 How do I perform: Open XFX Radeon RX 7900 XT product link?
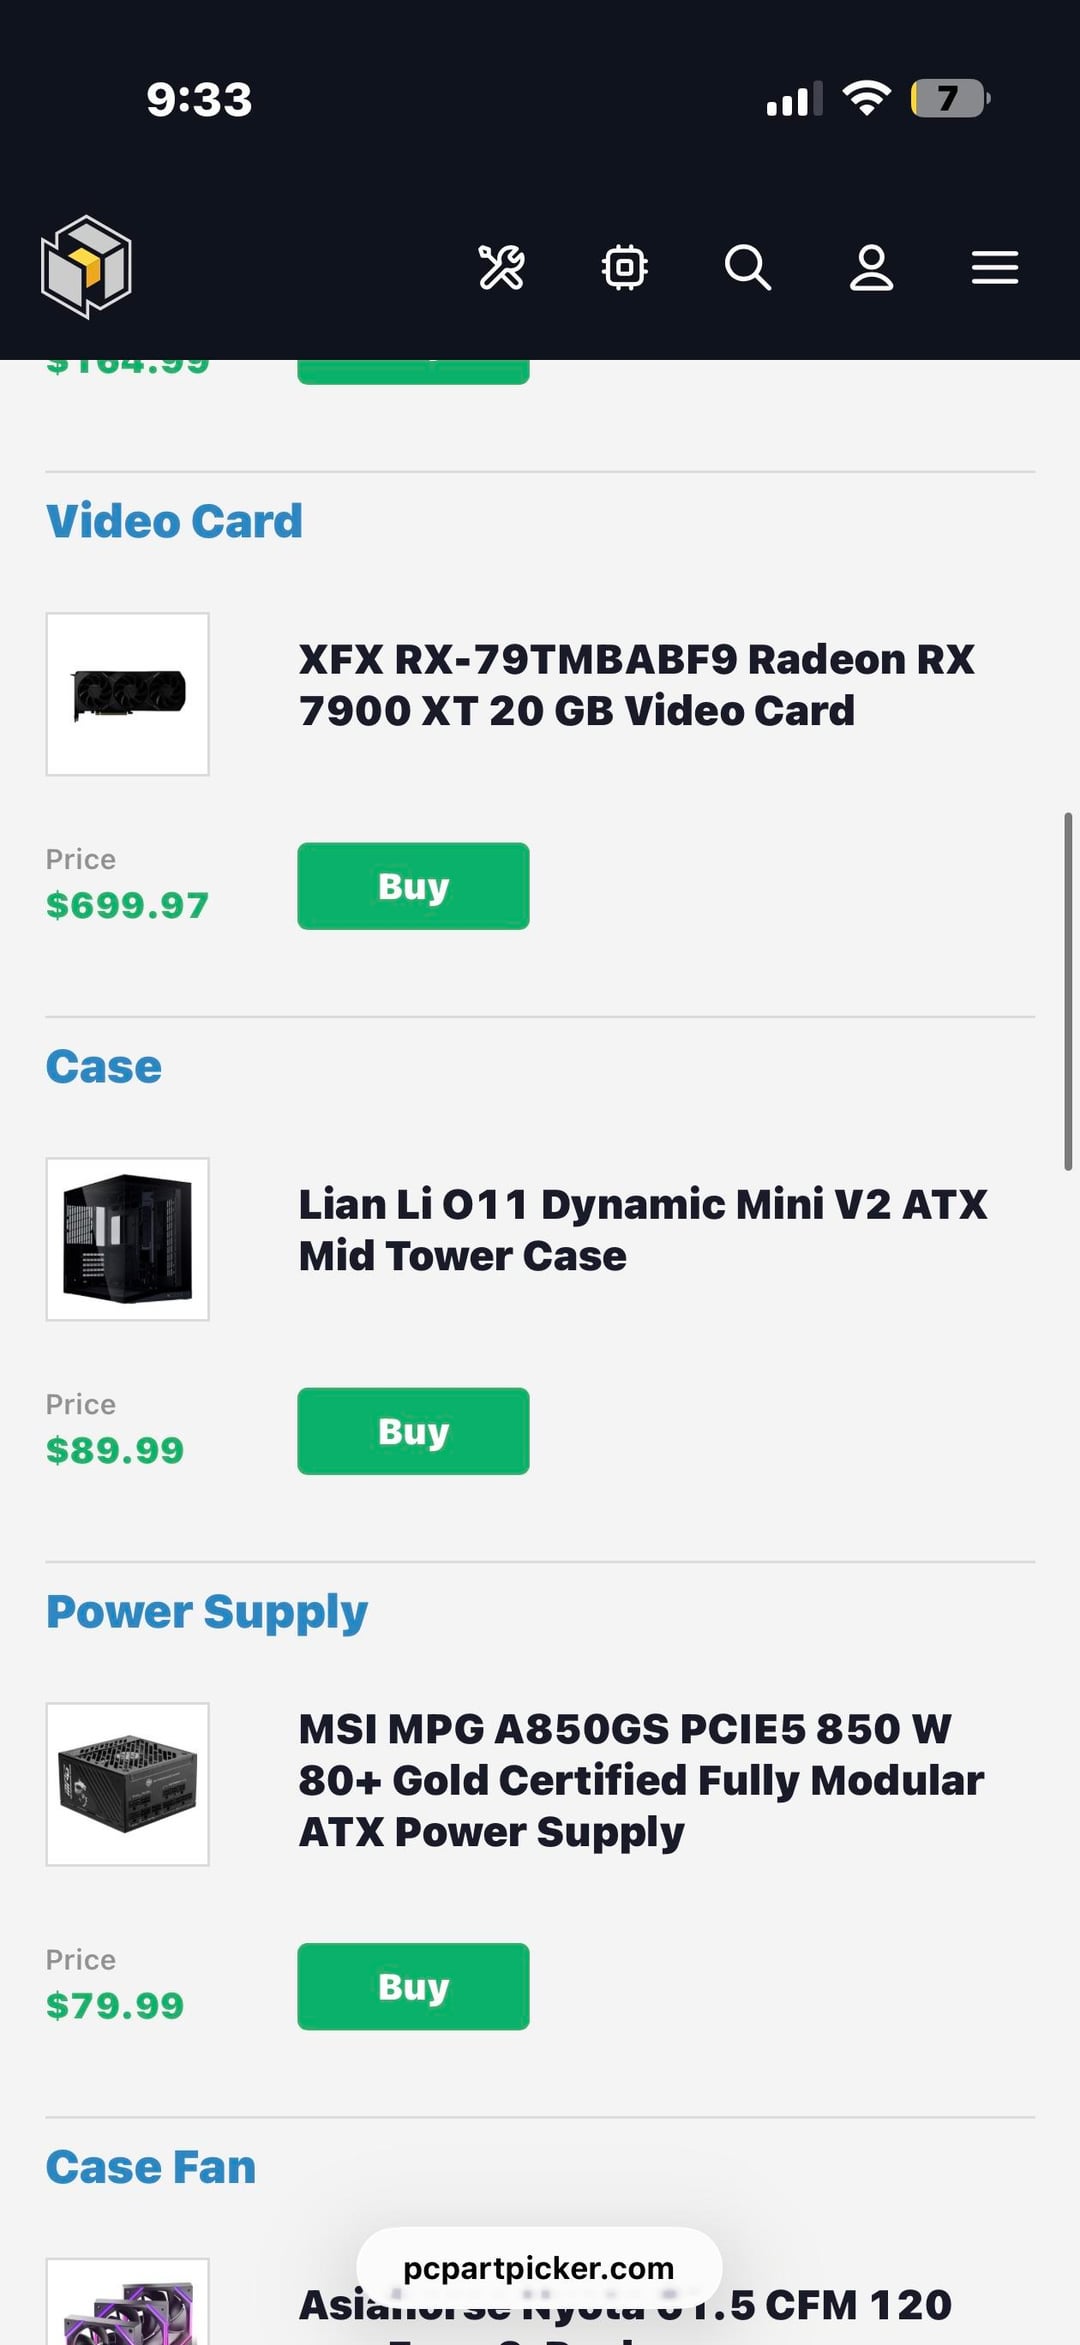[636, 685]
